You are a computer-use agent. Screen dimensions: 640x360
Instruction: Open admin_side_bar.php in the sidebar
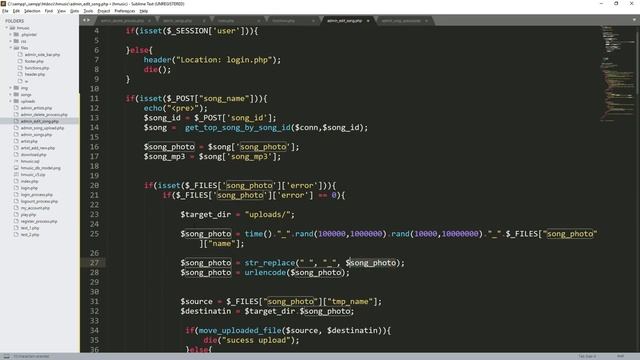(x=42, y=54)
